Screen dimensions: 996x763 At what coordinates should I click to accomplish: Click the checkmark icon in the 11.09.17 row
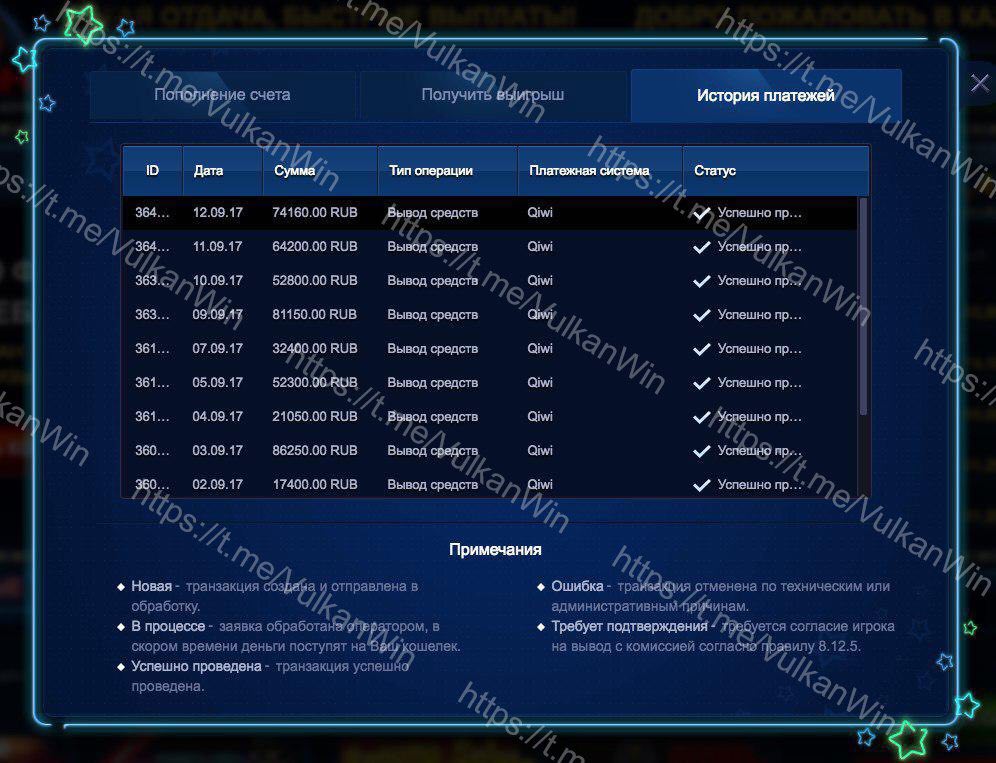(701, 247)
